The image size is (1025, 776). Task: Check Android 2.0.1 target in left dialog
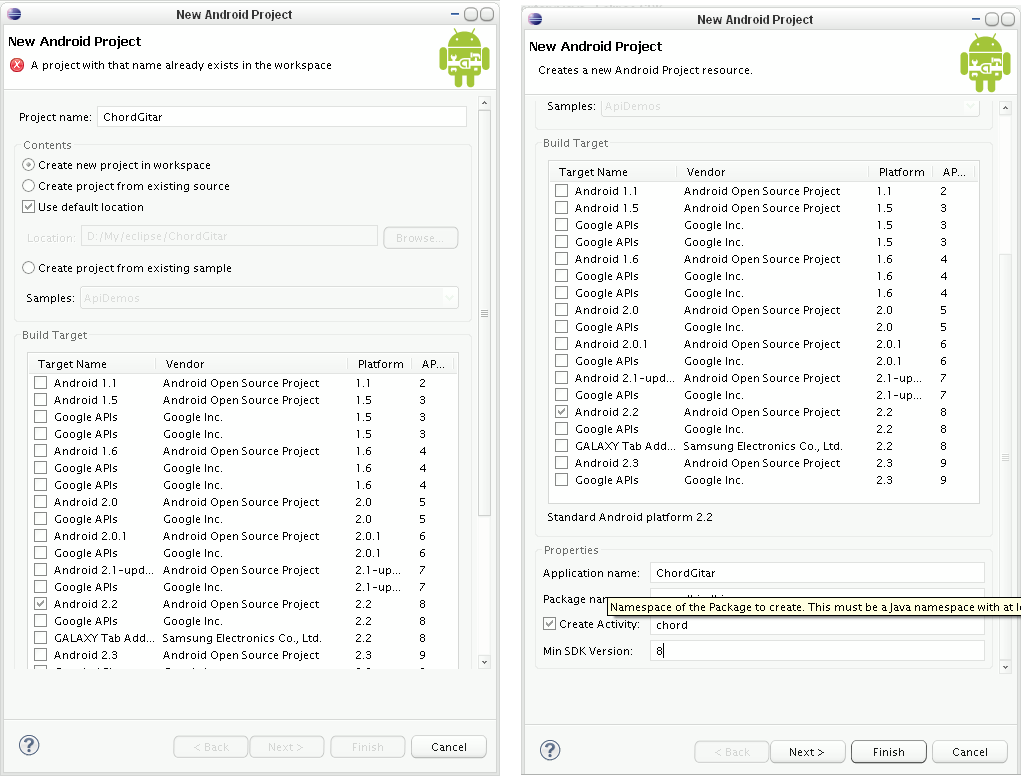41,535
